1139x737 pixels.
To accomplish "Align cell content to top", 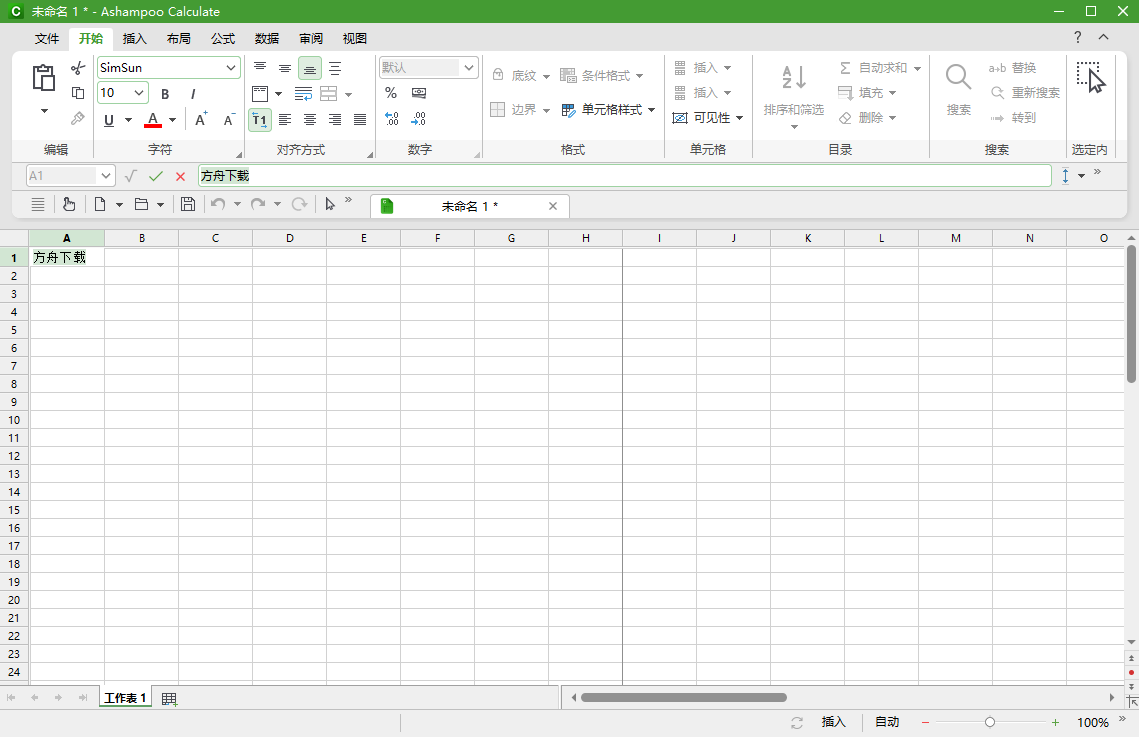I will click(259, 68).
